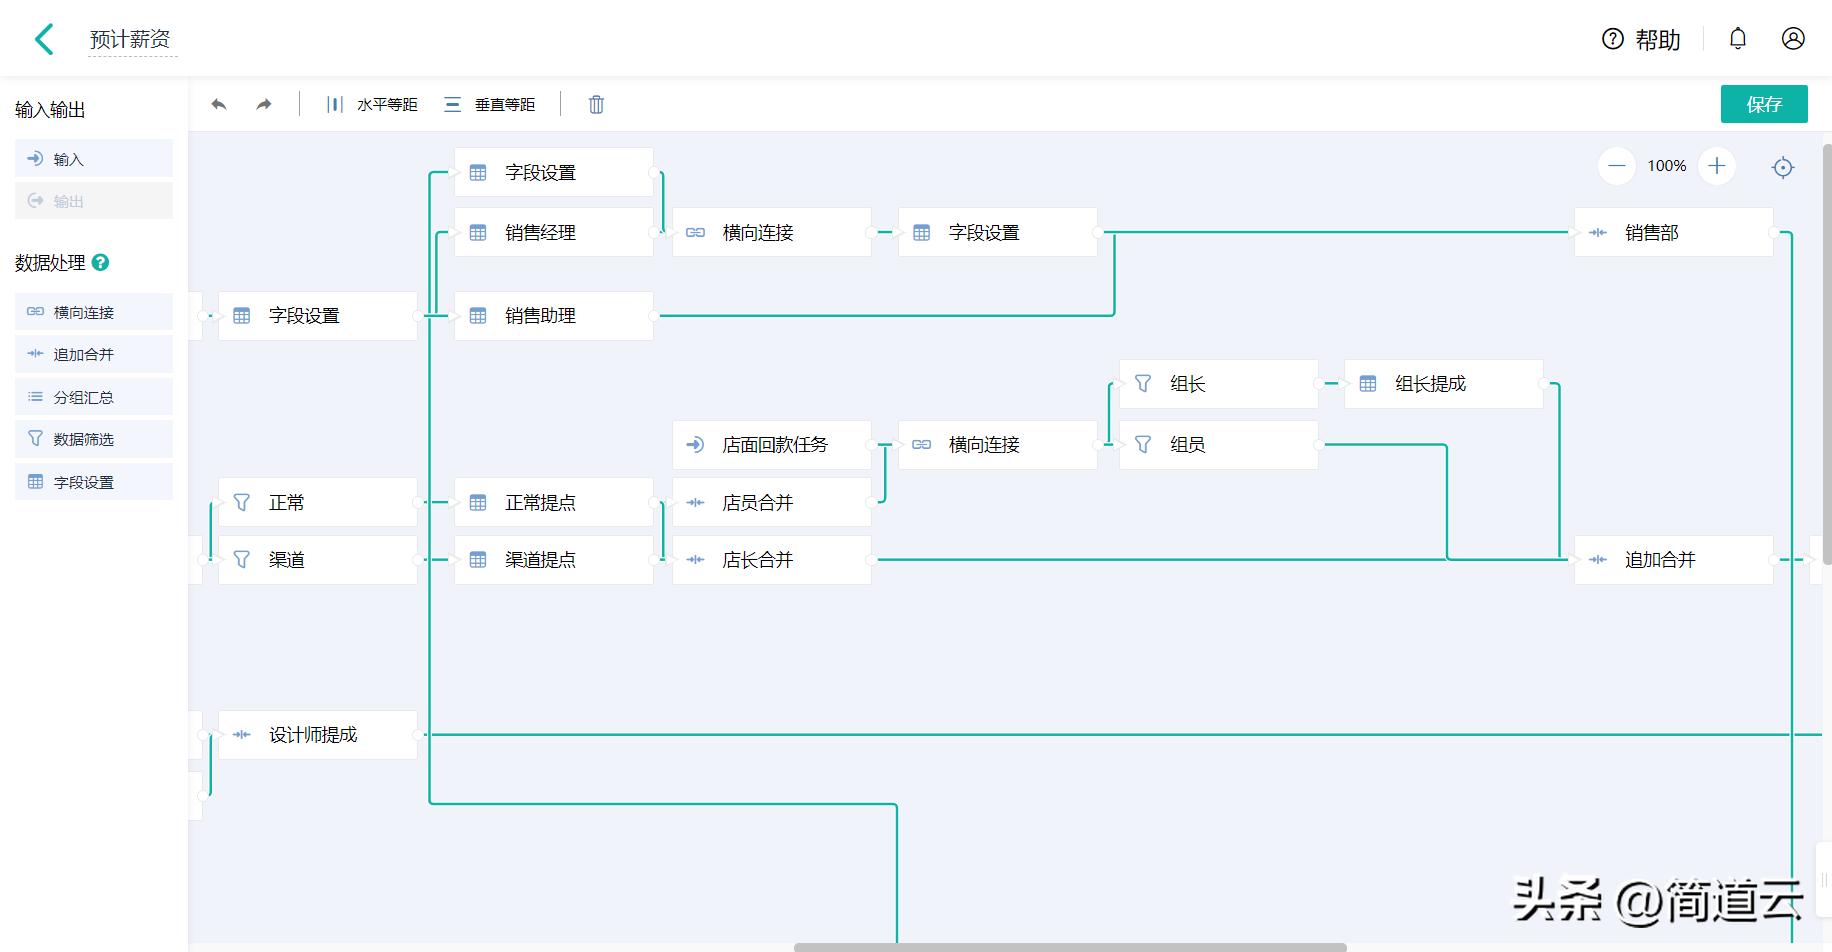Click the undo arrow icon

219,103
